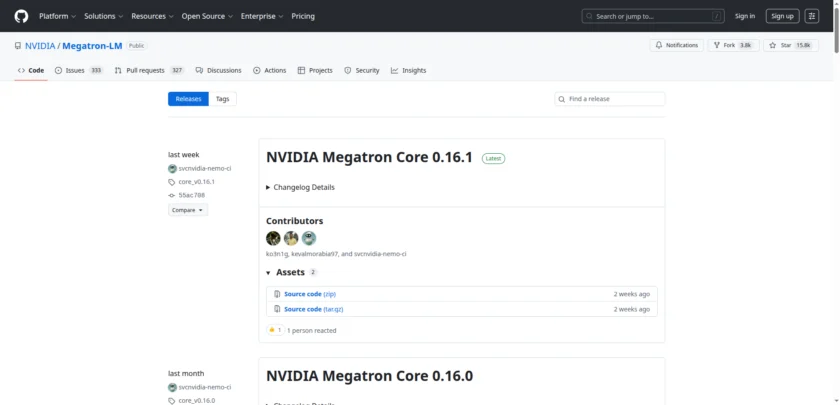Open NVIDIA Megatron Core 0.16.0 release title

(369, 376)
